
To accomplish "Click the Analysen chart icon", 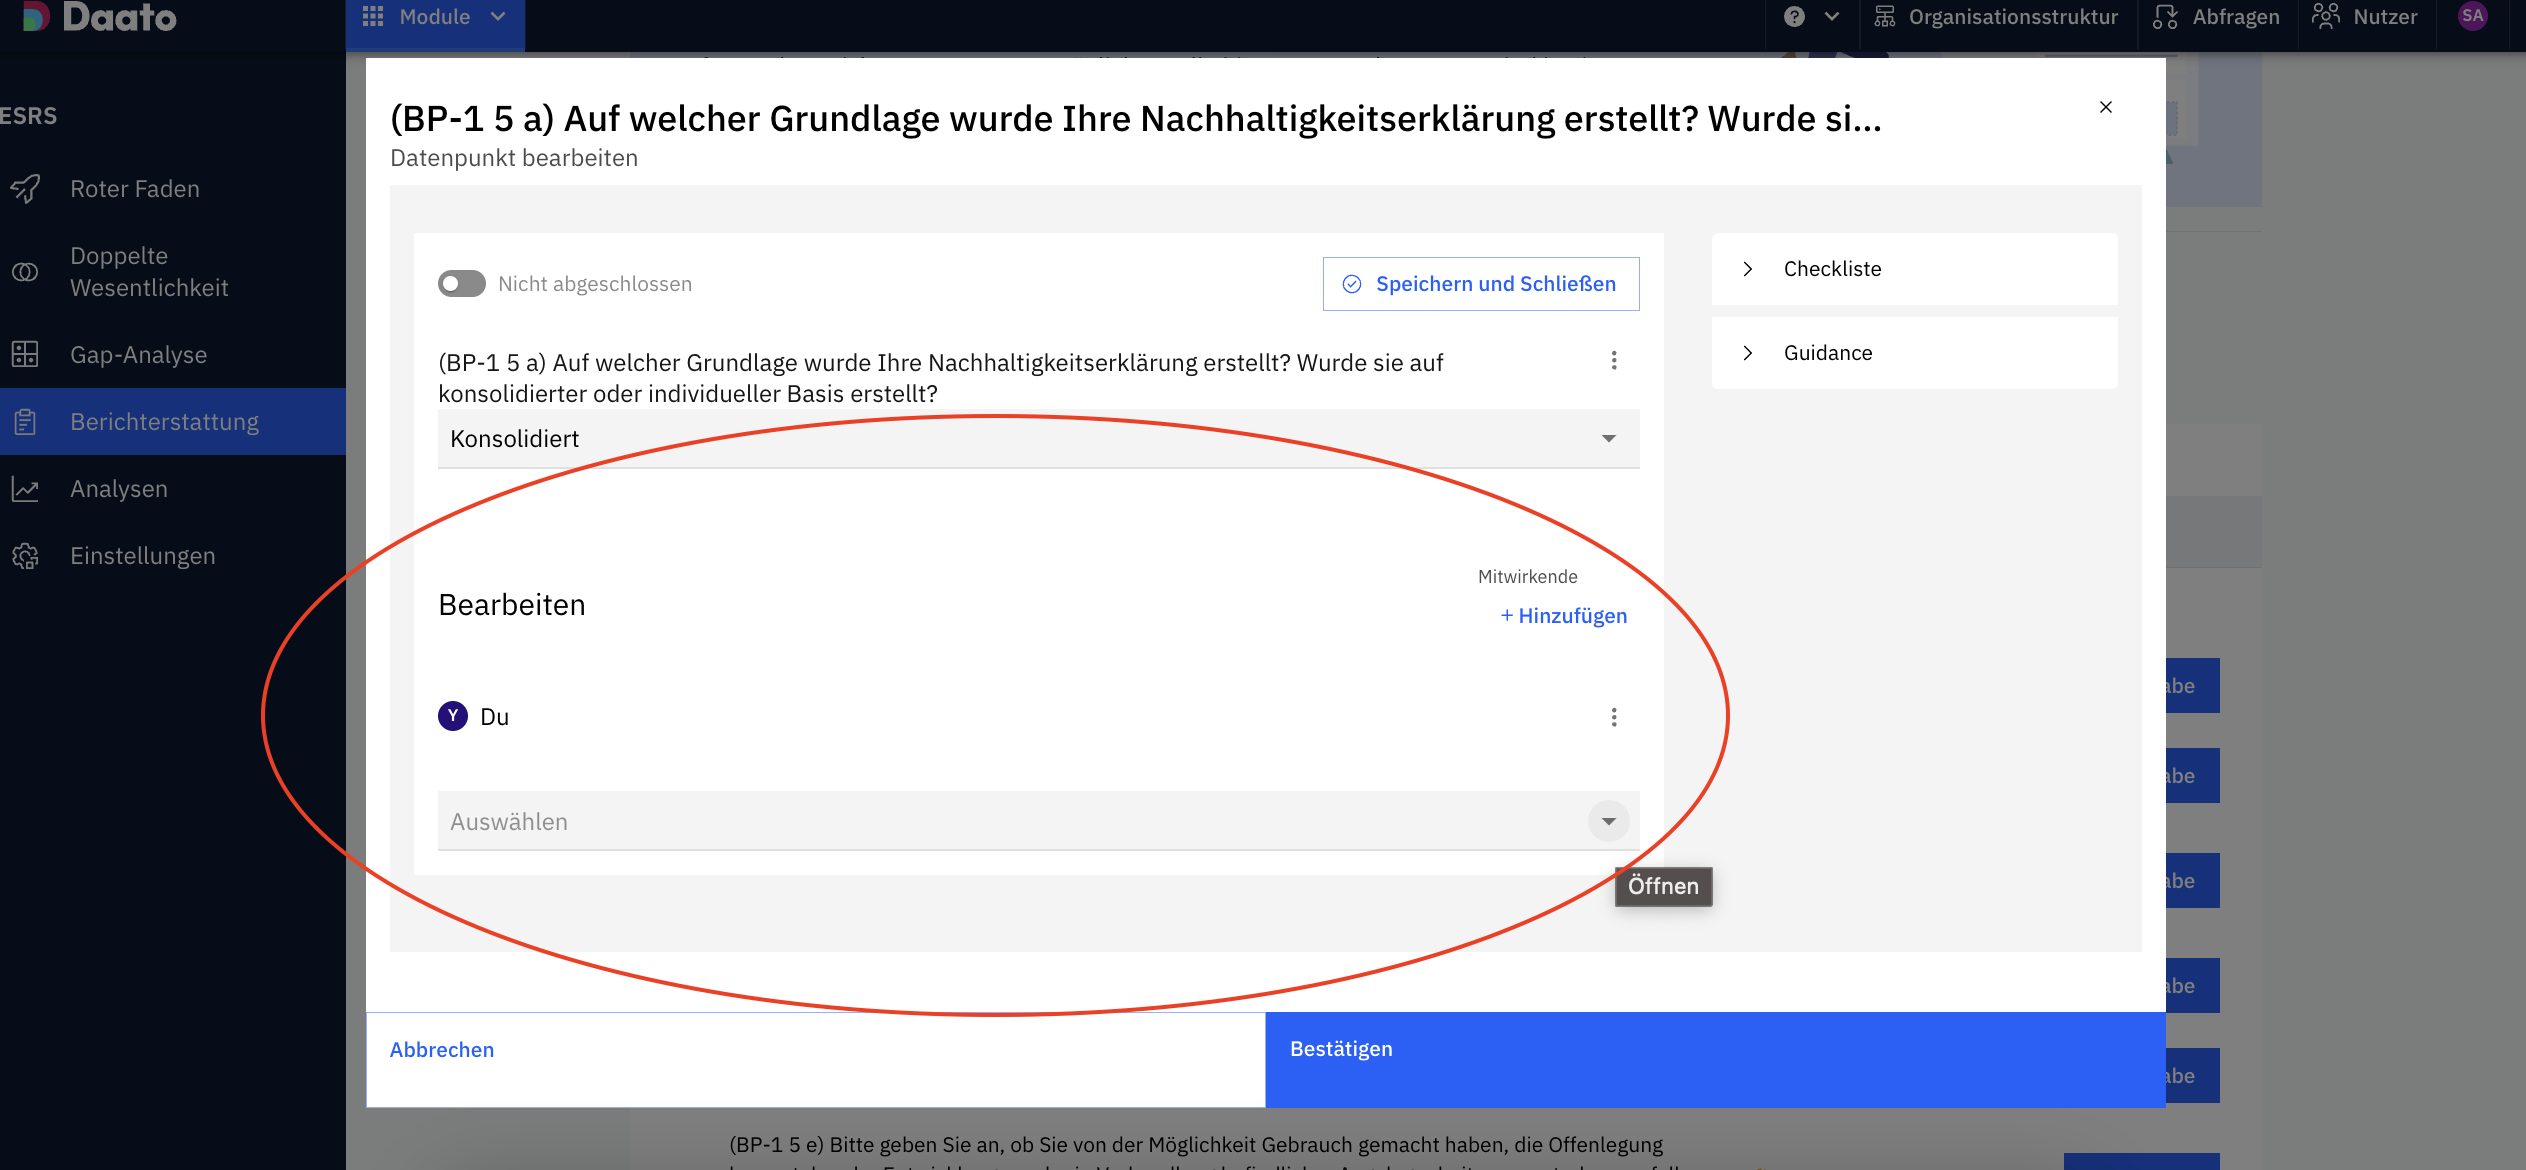I will [x=25, y=489].
